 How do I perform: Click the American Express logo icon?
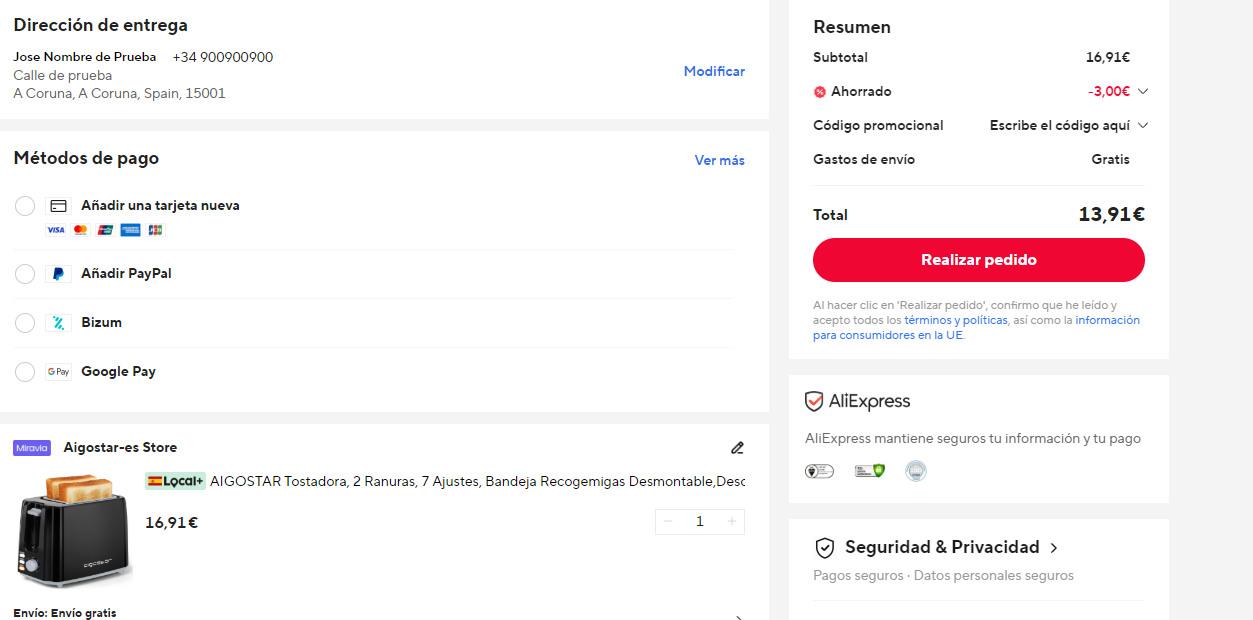[130, 230]
